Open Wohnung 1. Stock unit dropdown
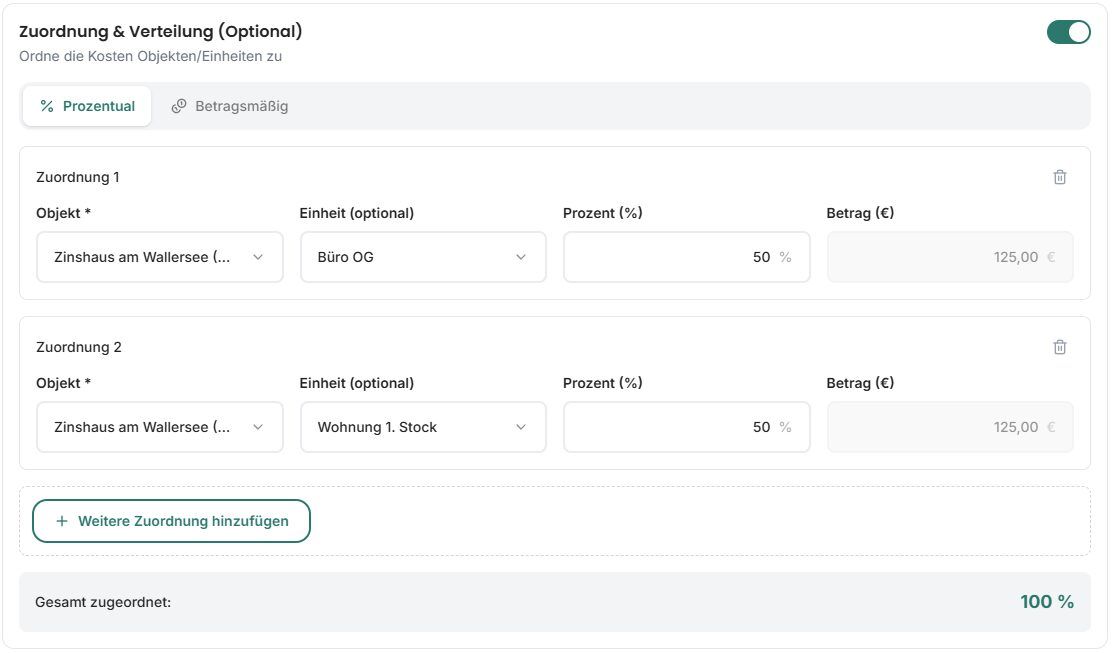Screen dimensions: 1114x653 point(423,427)
